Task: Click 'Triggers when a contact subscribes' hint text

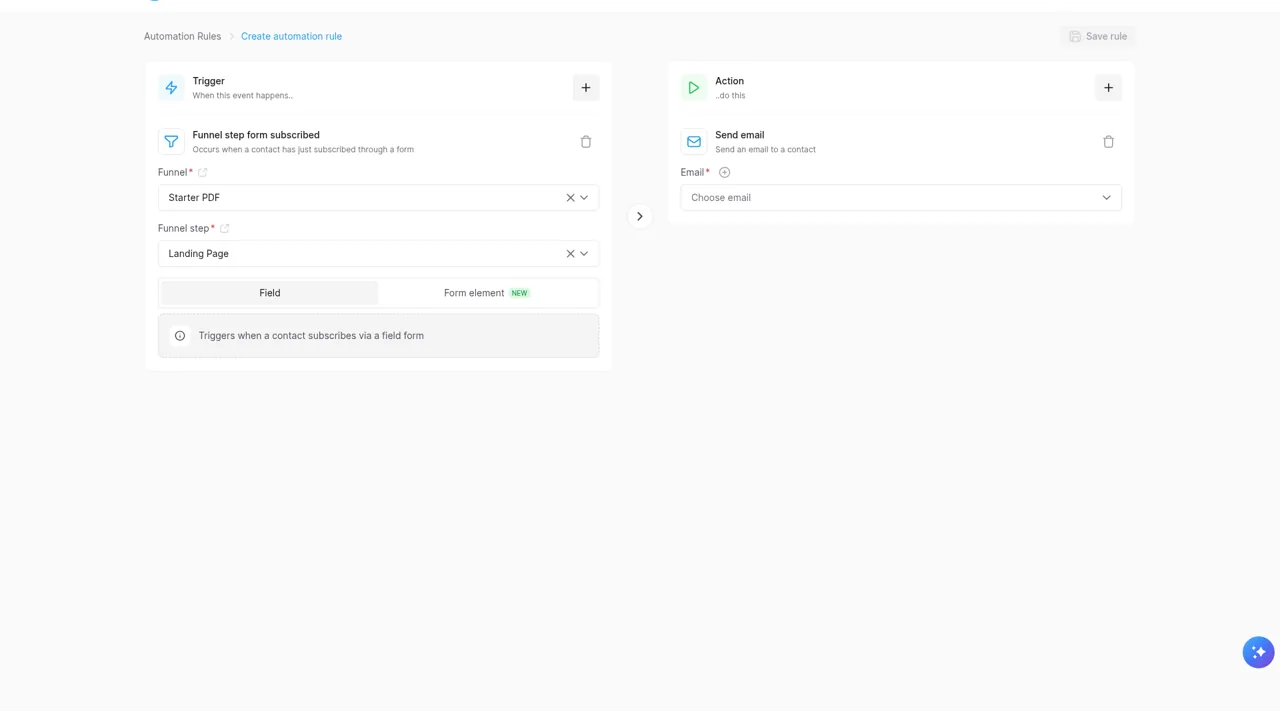Action: point(311,336)
